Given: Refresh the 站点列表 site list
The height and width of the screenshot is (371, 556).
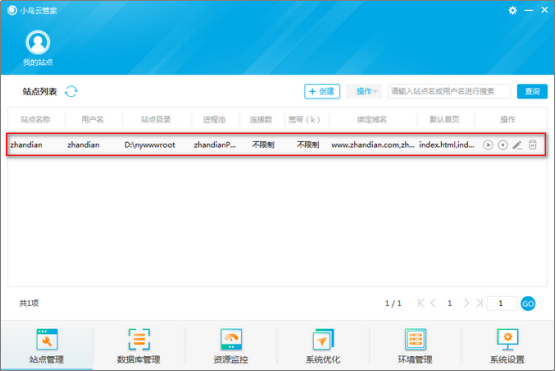Looking at the screenshot, I should tap(71, 92).
